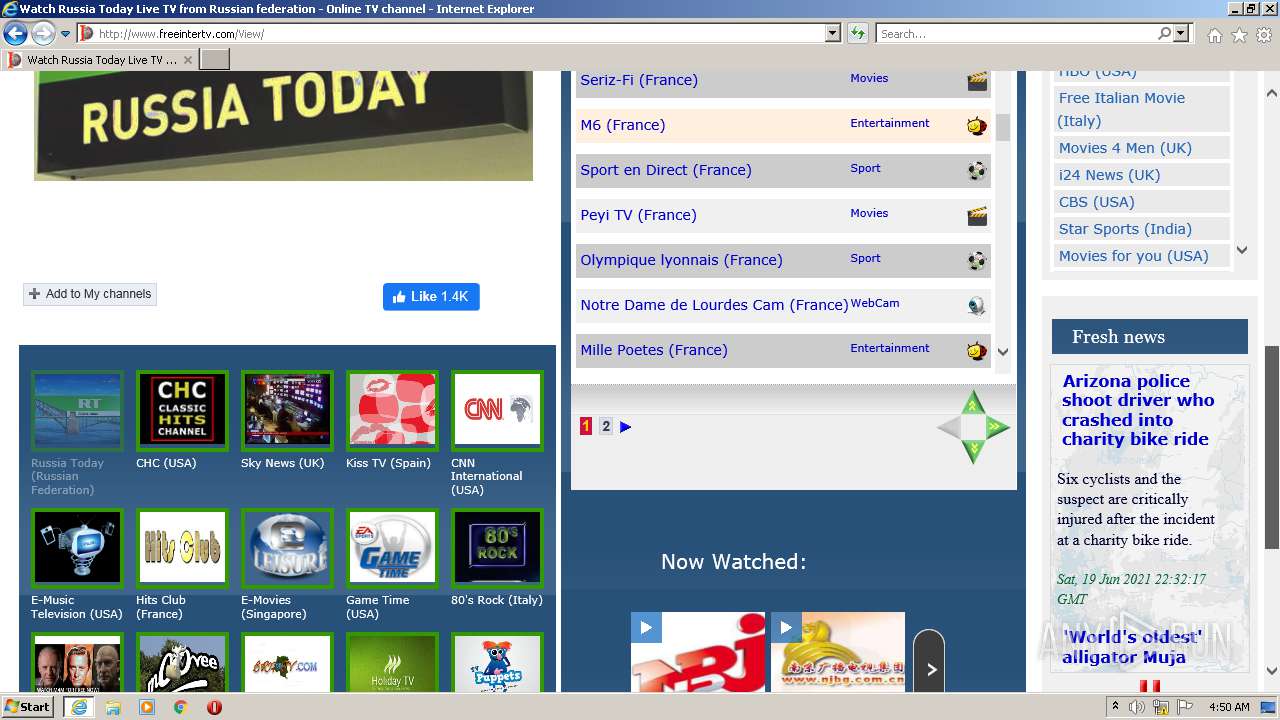This screenshot has width=1280, height=720.
Task: Click the soccer ball icon for Sport en Direct
Action: (x=977, y=171)
